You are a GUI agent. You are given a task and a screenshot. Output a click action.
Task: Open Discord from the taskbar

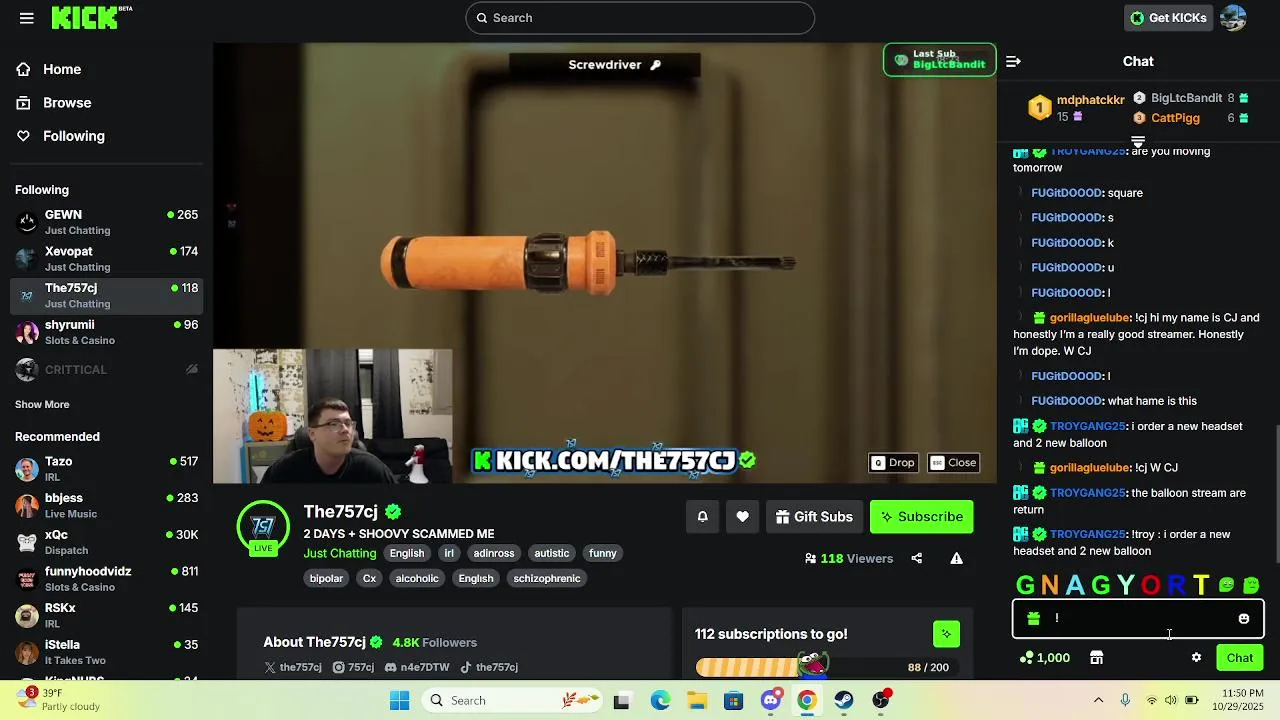pyautogui.click(x=770, y=701)
